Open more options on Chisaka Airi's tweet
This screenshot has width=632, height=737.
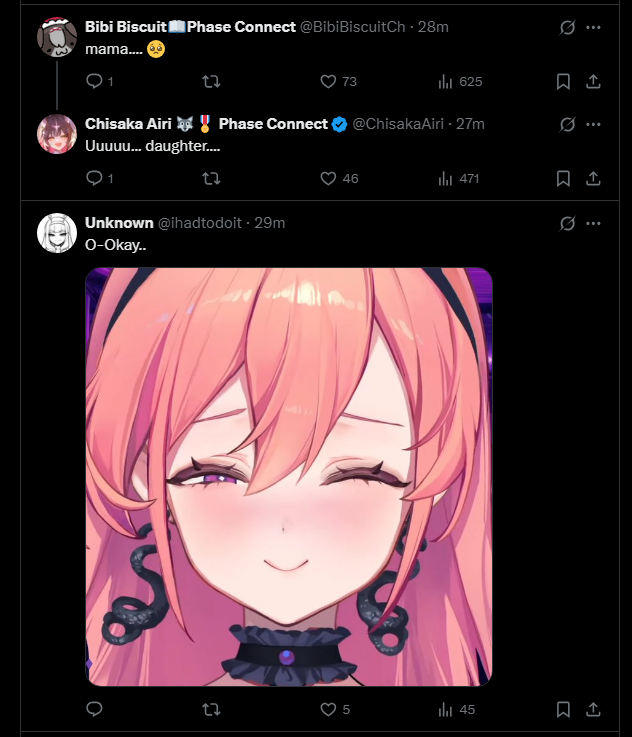tap(593, 124)
